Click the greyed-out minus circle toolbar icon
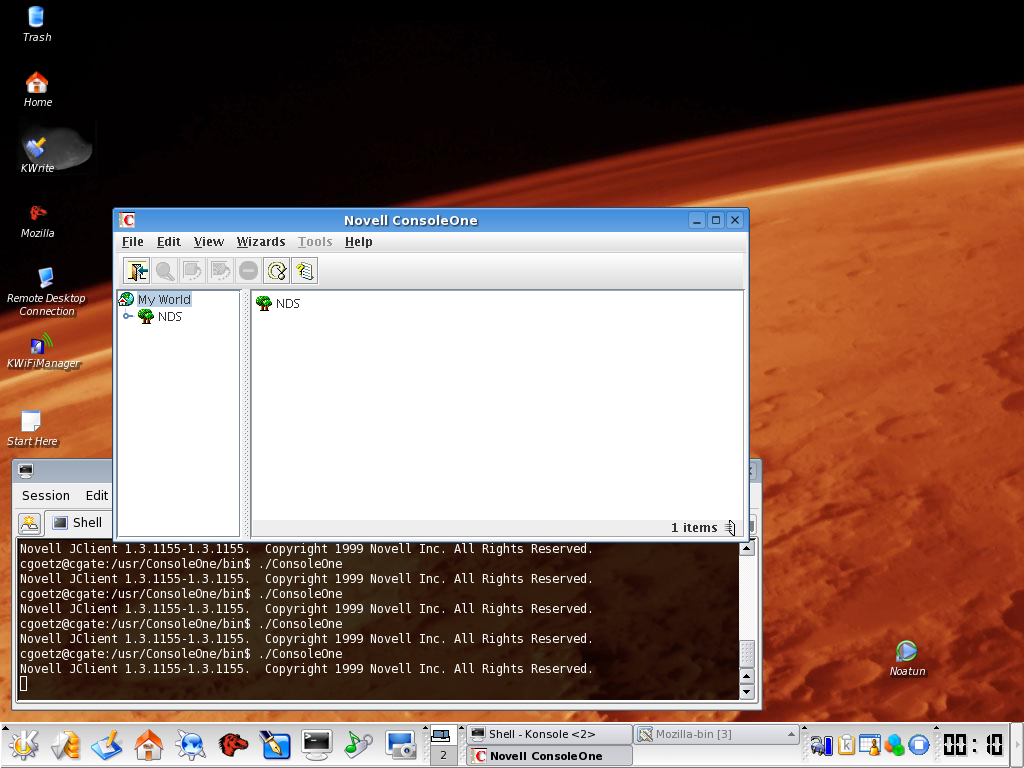Image resolution: width=1024 pixels, height=768 pixels. 249,270
